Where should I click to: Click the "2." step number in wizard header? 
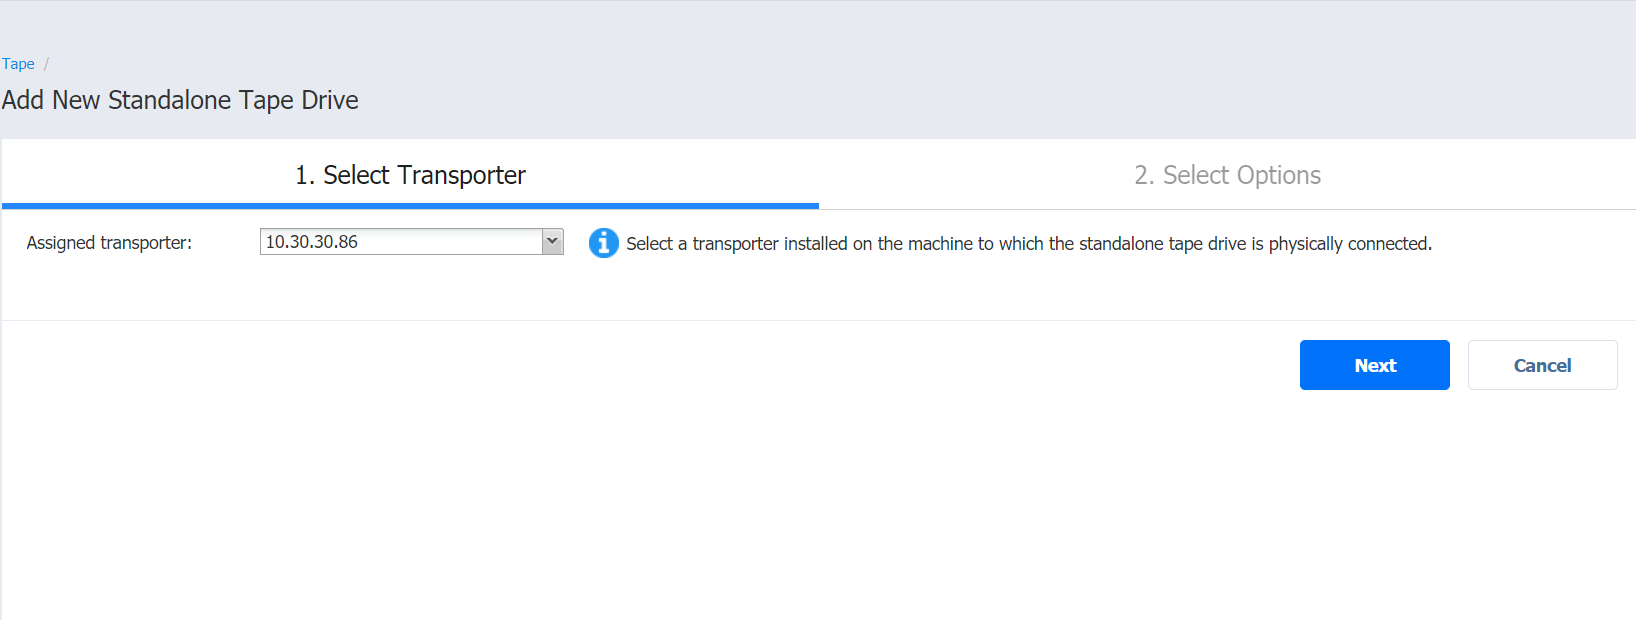tap(1144, 176)
